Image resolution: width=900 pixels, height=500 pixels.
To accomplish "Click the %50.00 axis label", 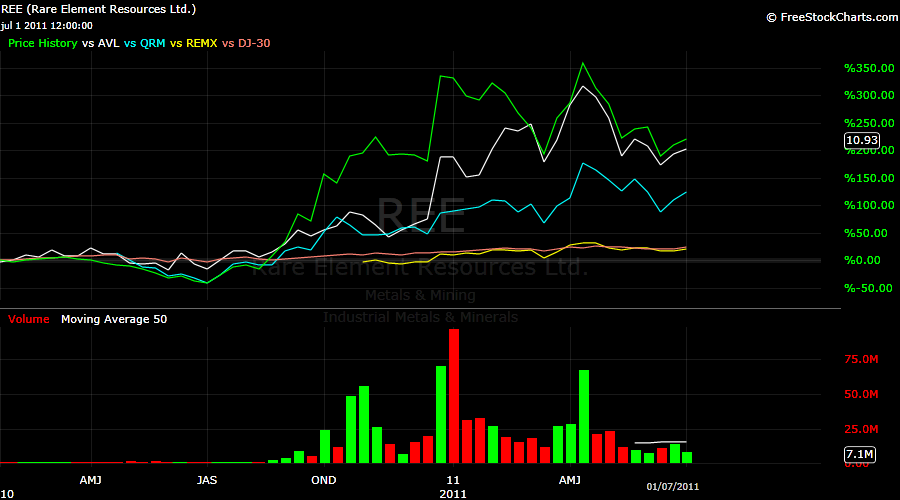I will 866,233.
